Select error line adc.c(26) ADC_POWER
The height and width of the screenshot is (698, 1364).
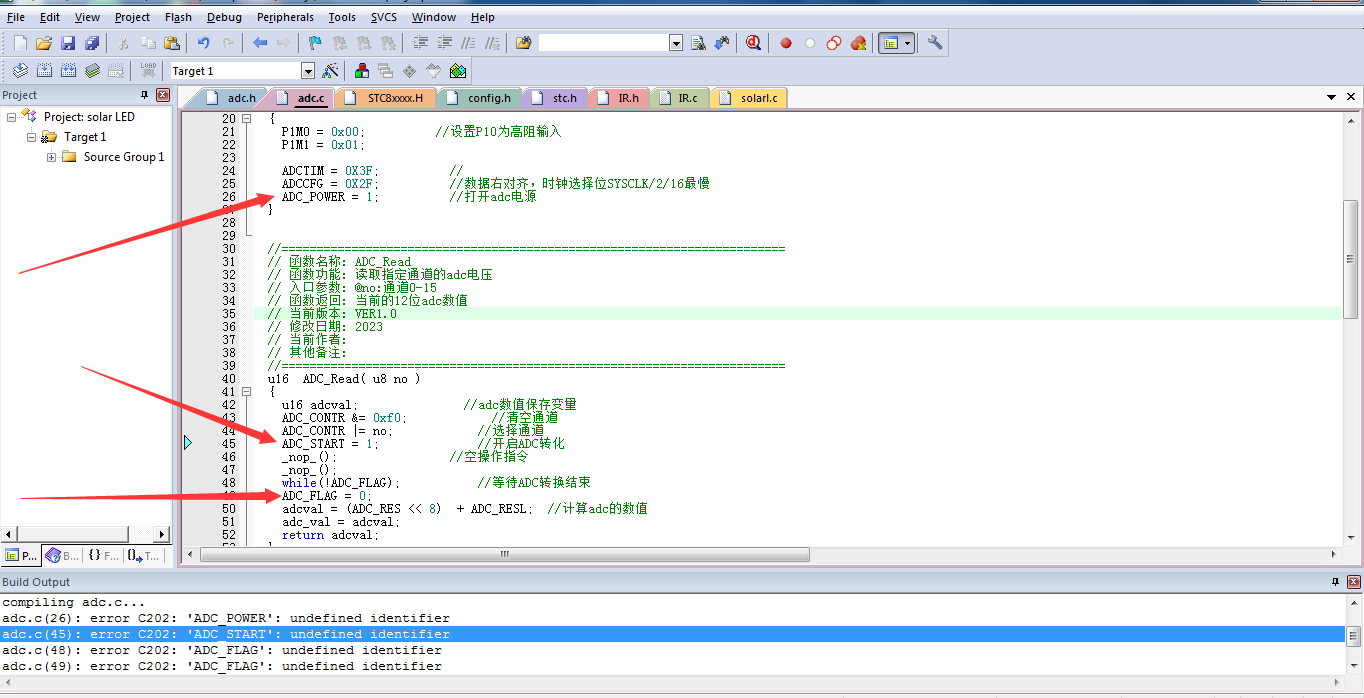tap(673, 618)
